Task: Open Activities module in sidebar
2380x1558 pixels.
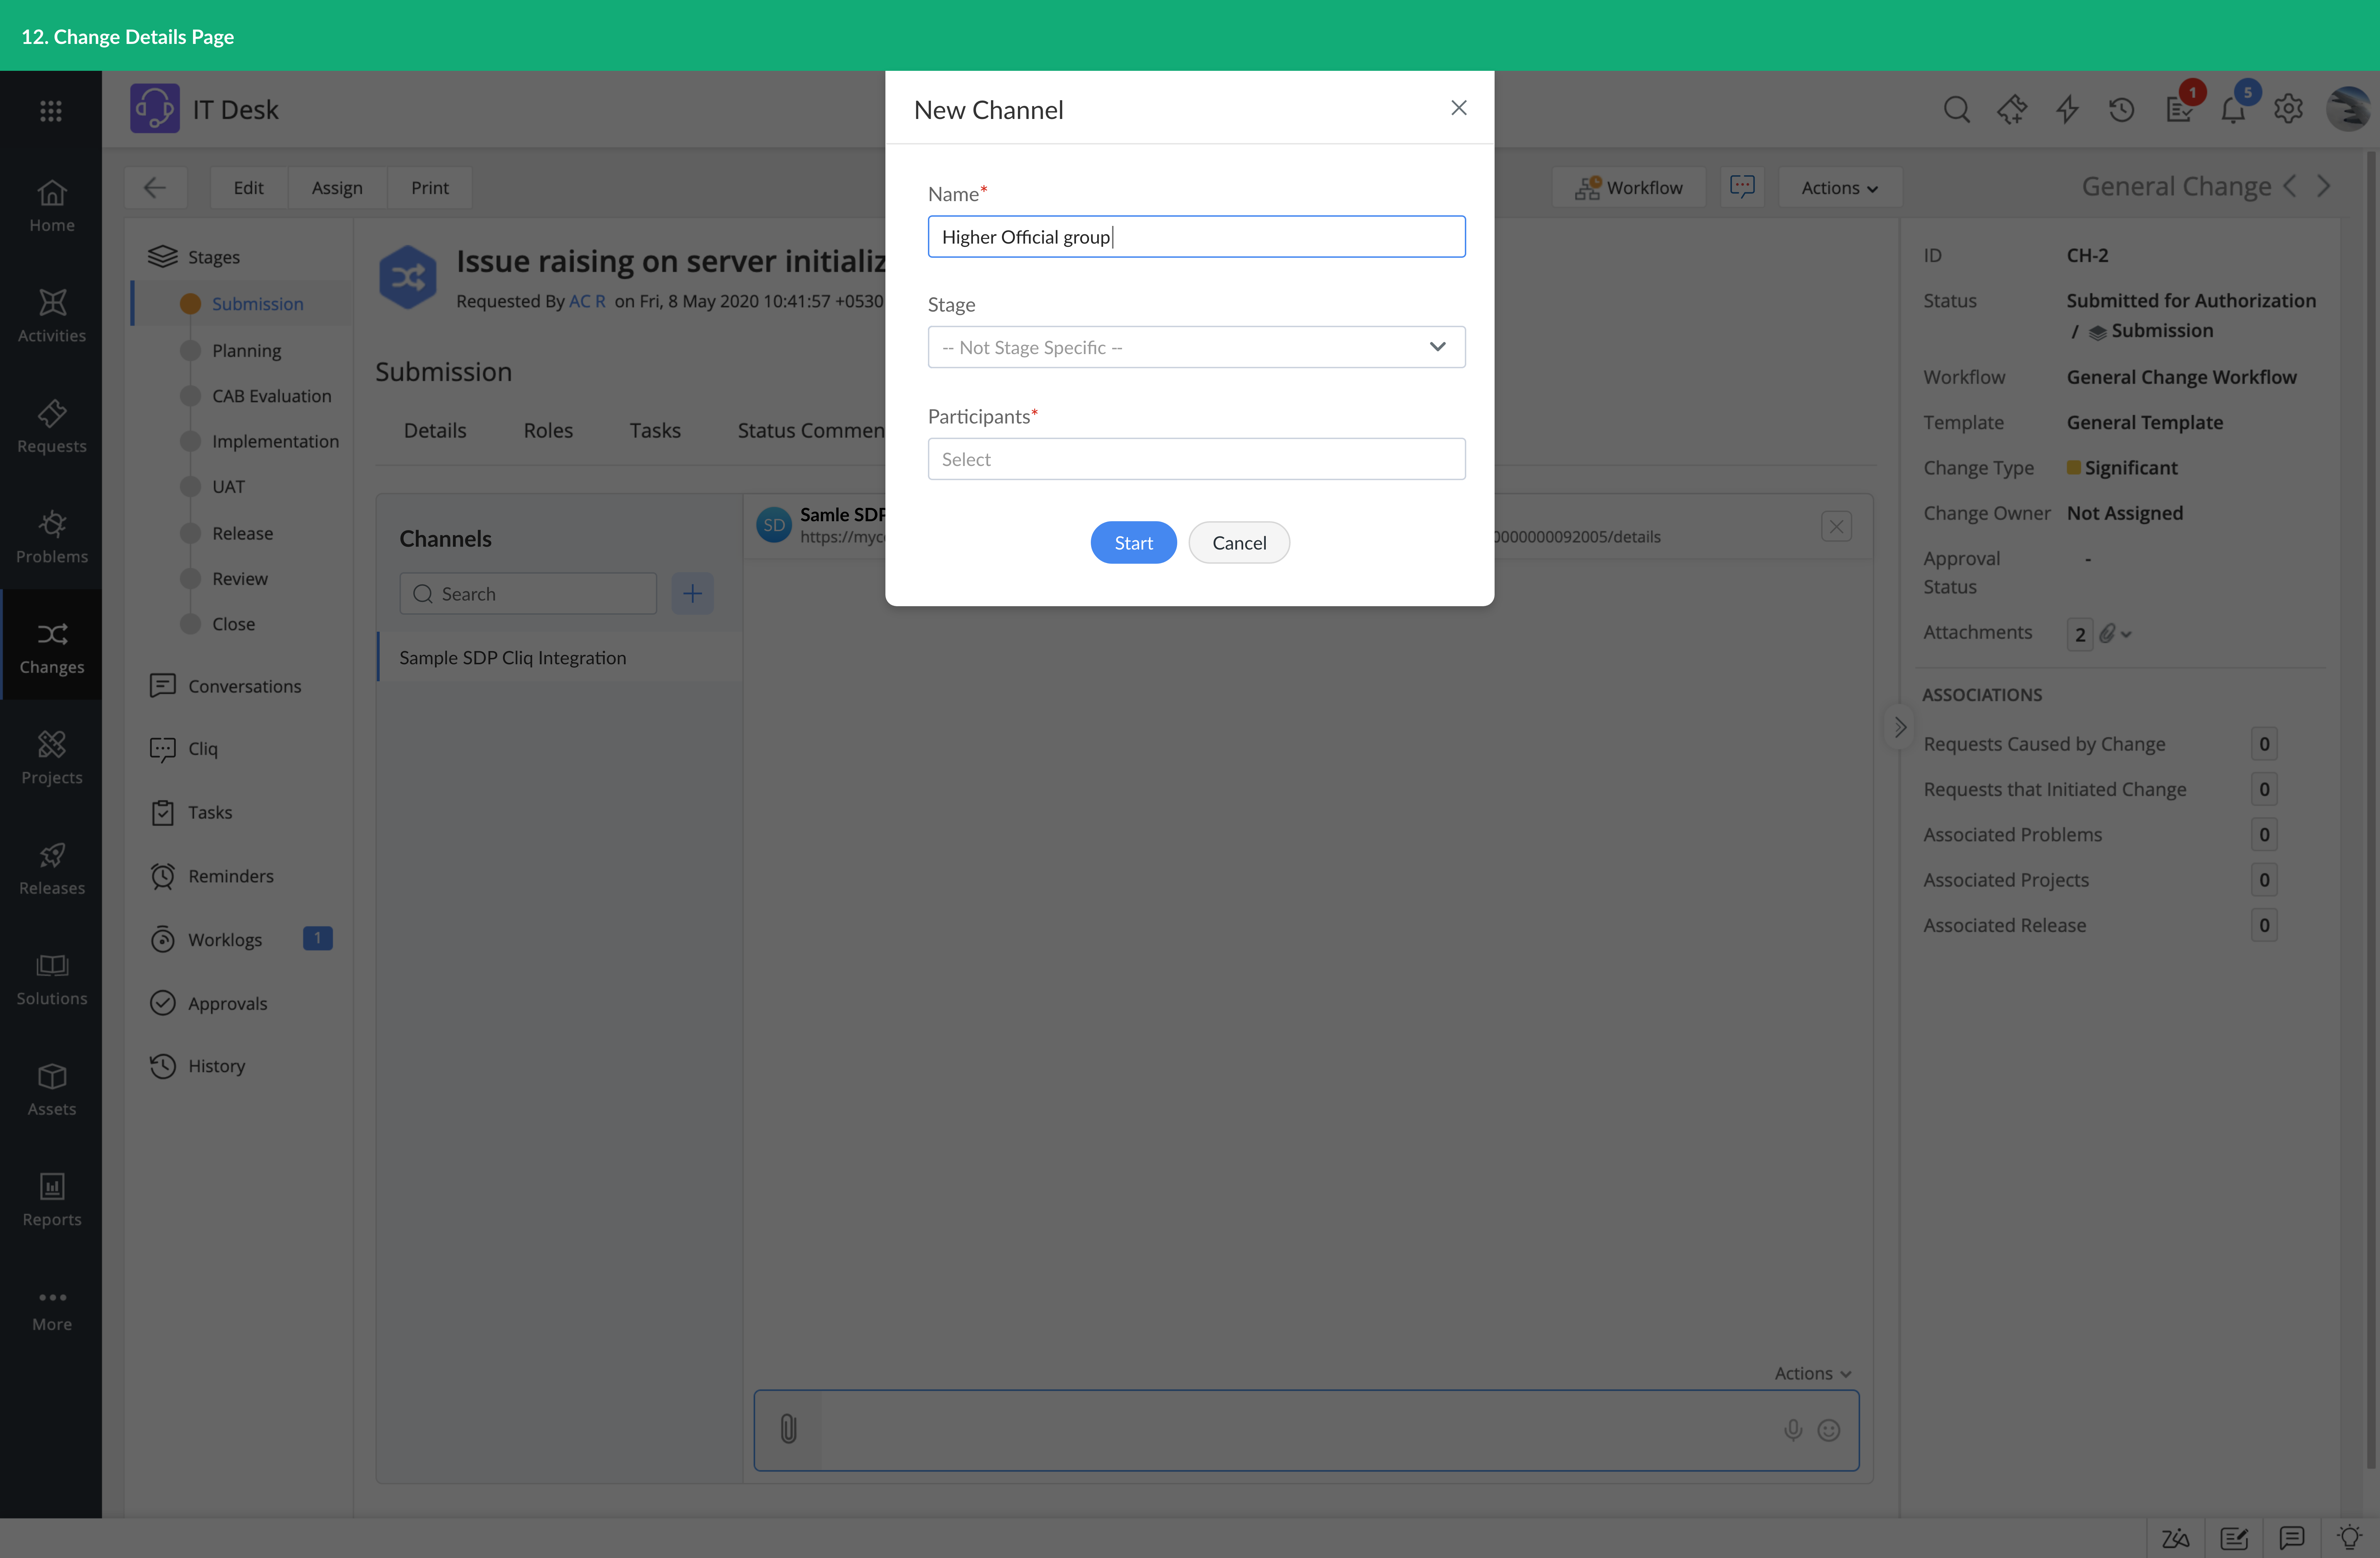Action: tap(51, 315)
